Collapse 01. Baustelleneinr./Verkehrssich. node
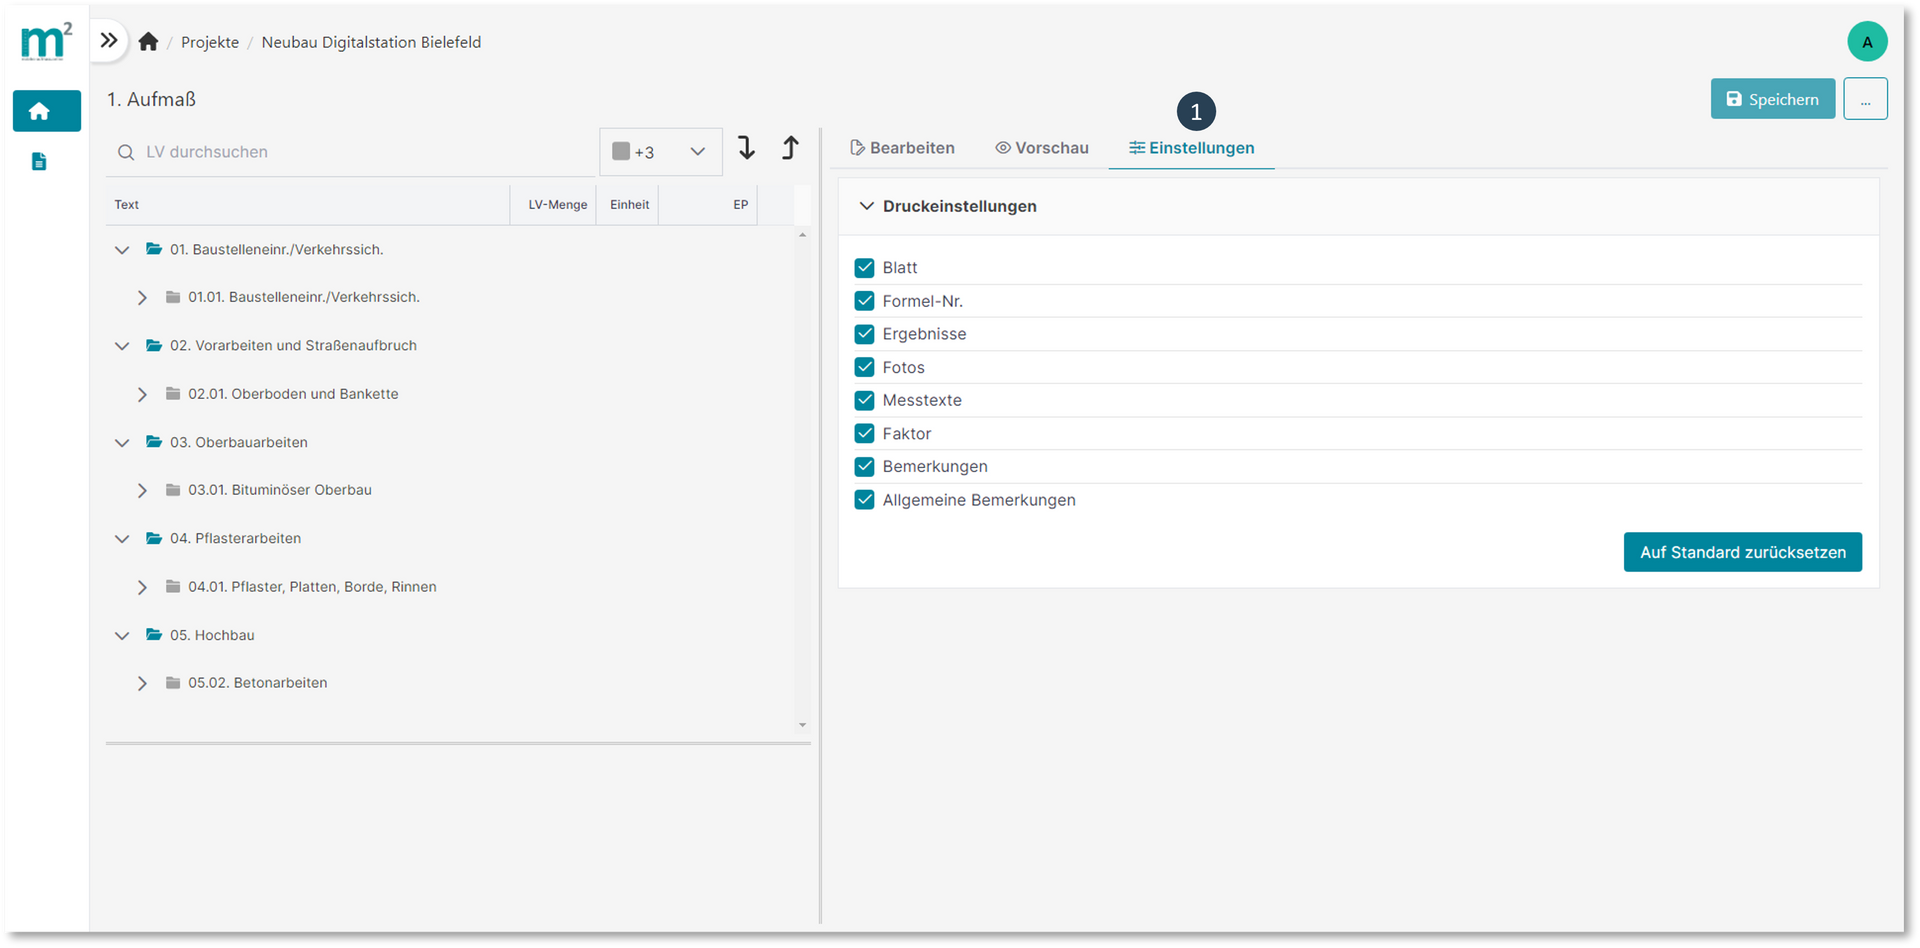The width and height of the screenshot is (1920, 948). (122, 250)
